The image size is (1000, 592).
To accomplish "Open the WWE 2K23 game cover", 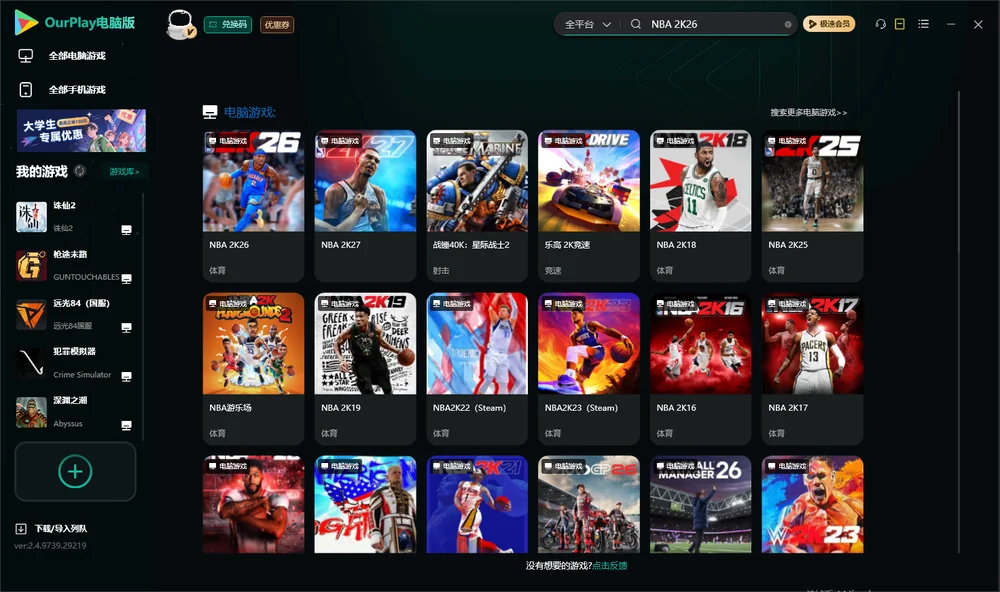I will pyautogui.click(x=812, y=504).
